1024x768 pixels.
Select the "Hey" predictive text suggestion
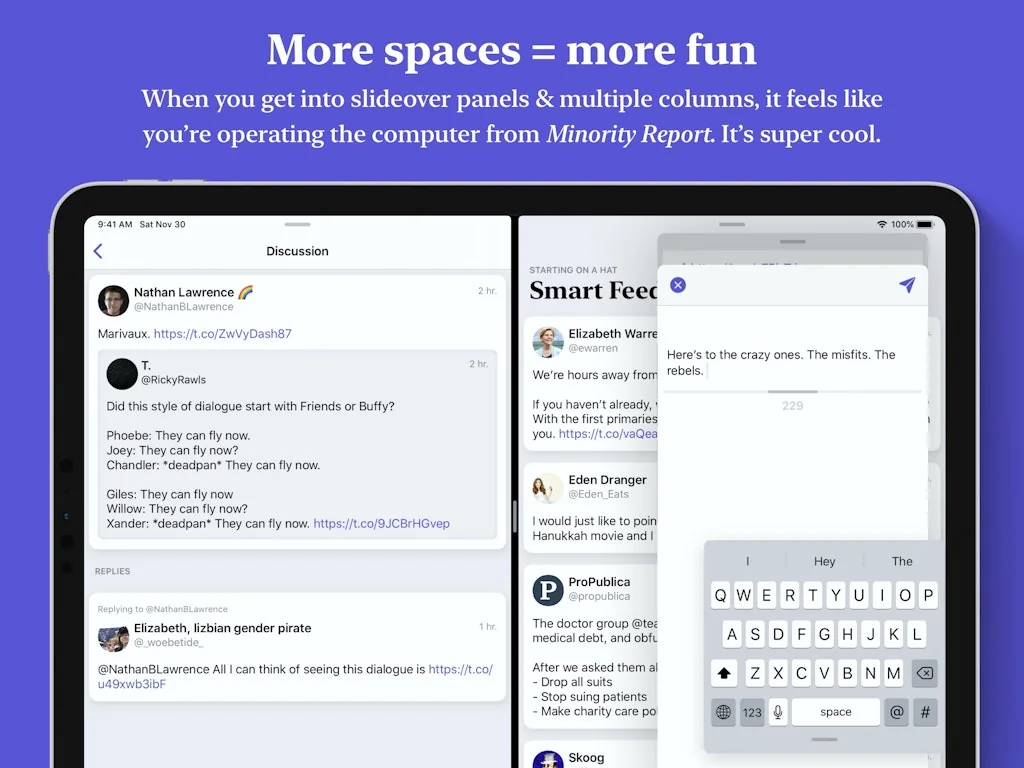coord(824,561)
